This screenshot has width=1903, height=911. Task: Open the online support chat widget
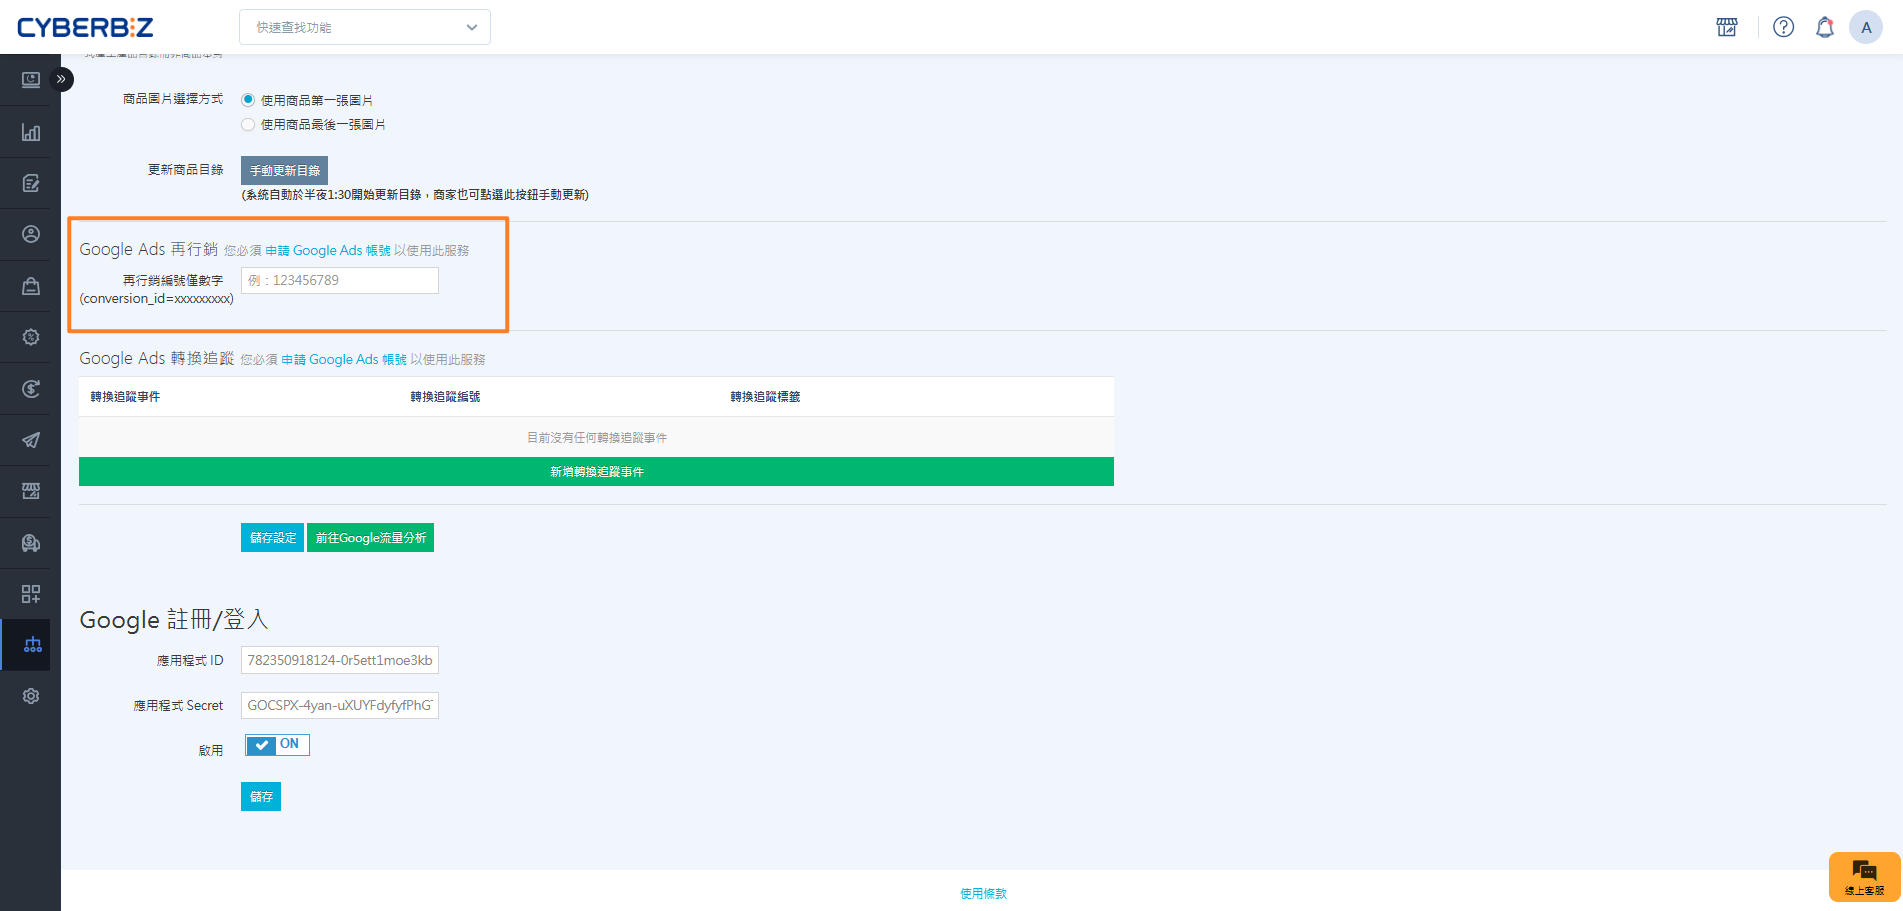1864,876
